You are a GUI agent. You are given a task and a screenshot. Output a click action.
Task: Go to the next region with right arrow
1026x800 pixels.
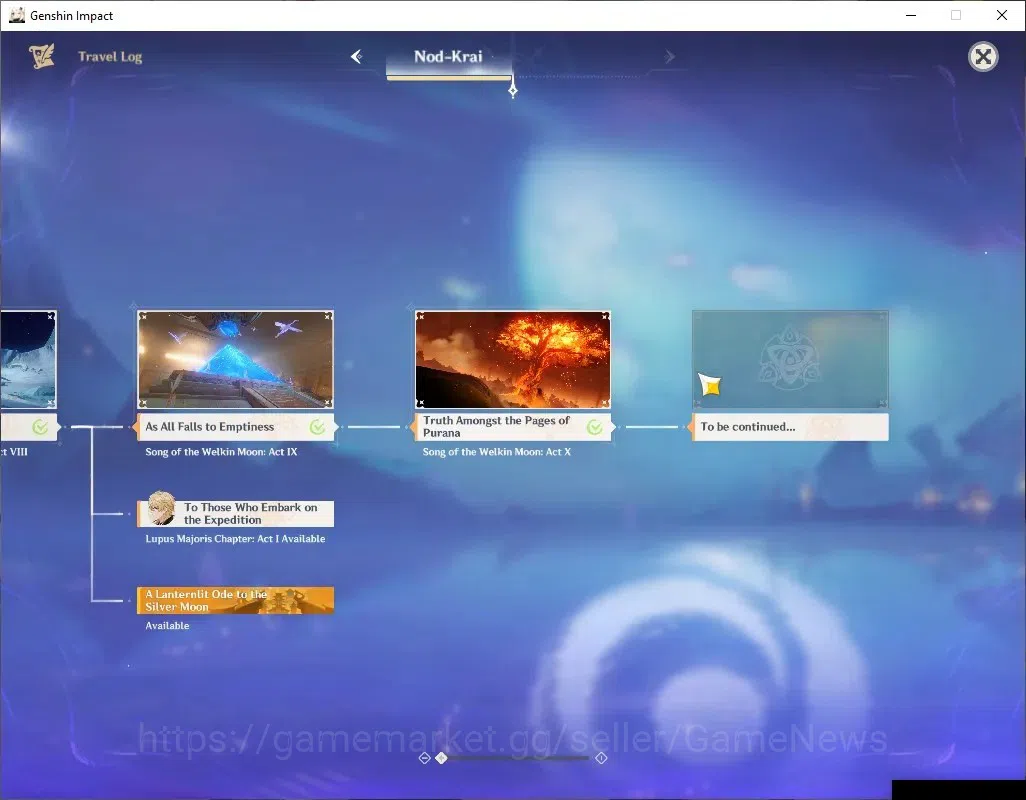pyautogui.click(x=669, y=57)
